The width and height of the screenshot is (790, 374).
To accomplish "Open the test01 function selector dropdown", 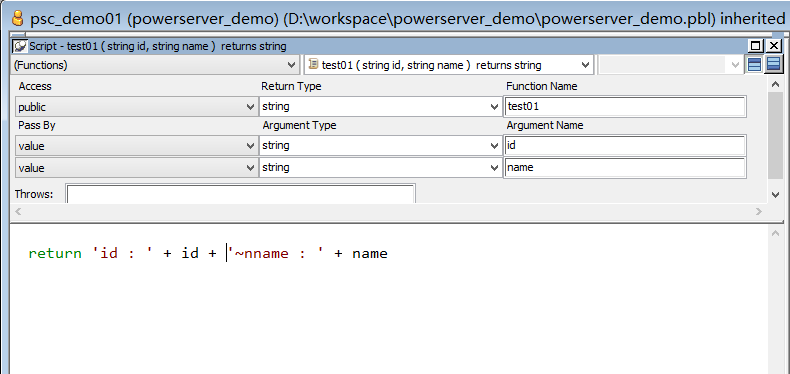I will (x=585, y=65).
